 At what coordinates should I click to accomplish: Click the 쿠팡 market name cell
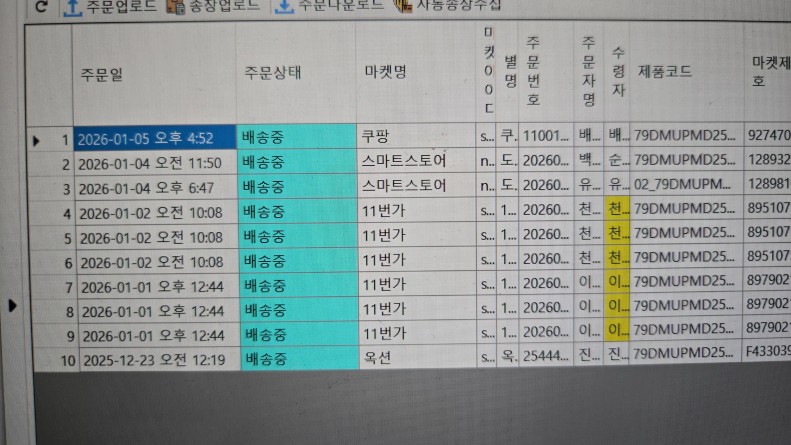click(x=416, y=136)
